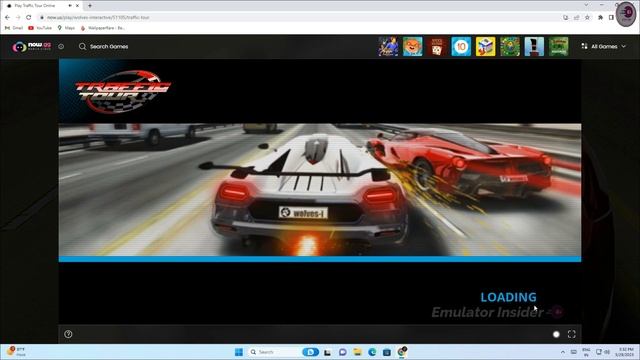This screenshot has height=360, width=640.
Task: Open the chat app on the taskbar
Action: [x=342, y=352]
